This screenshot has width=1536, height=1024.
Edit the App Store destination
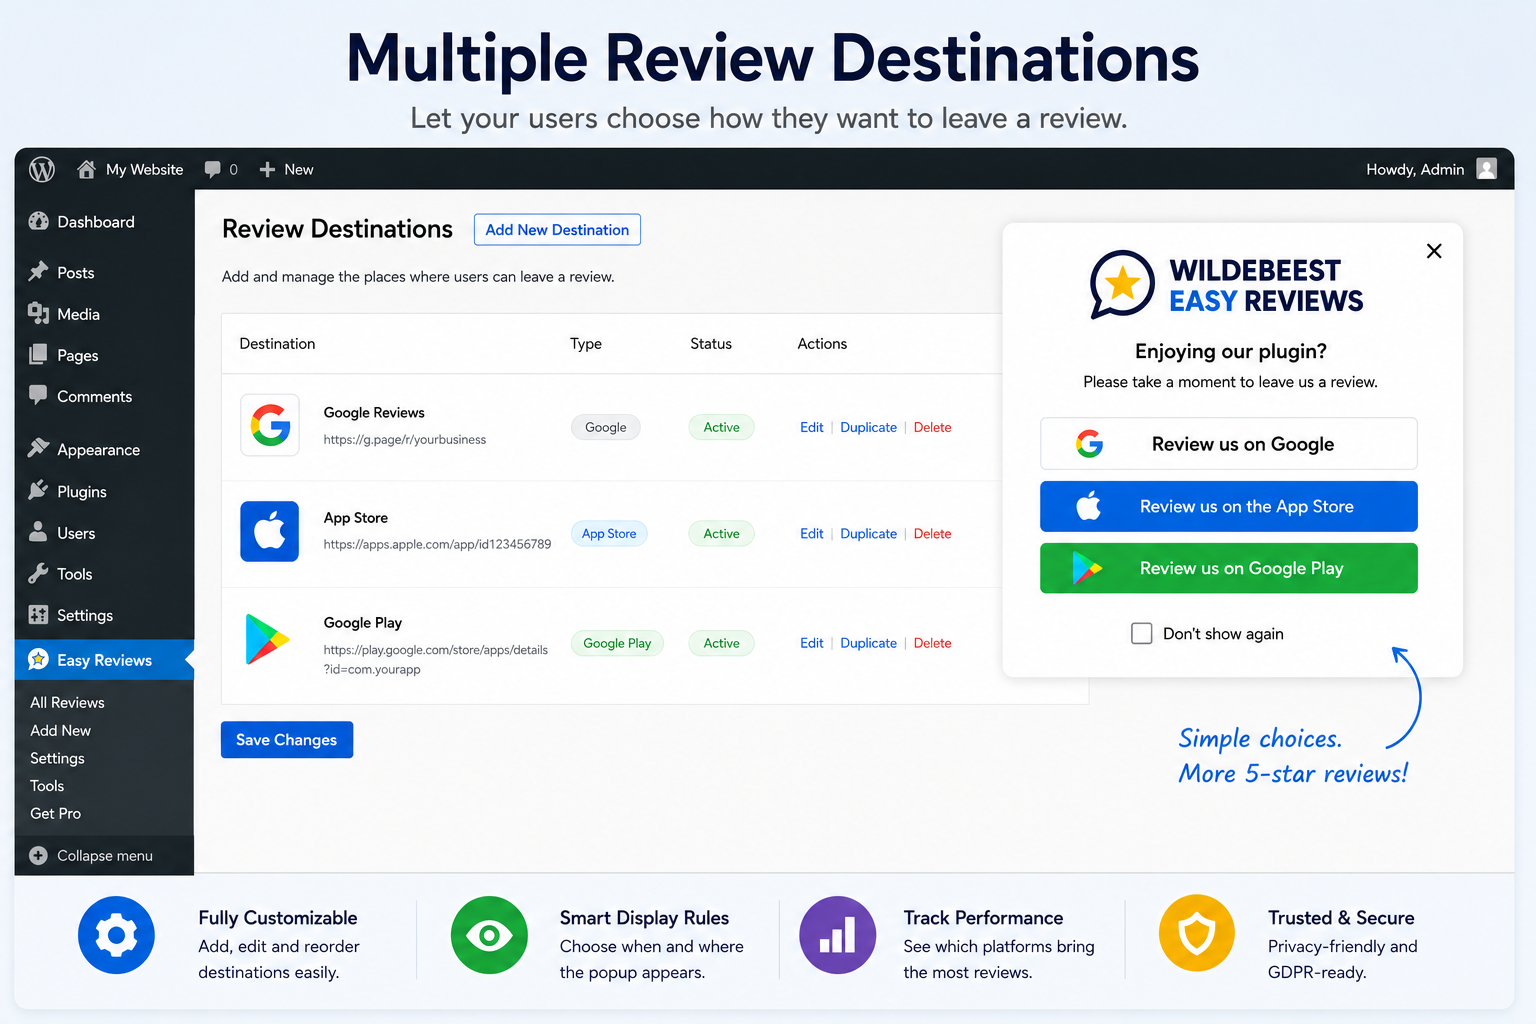(x=812, y=534)
